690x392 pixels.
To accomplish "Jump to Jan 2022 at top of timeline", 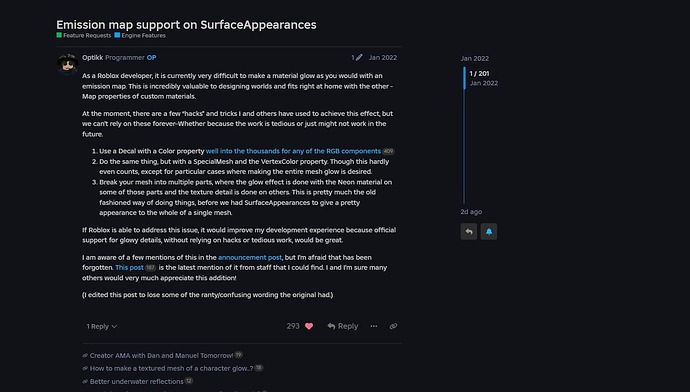I will (x=474, y=59).
